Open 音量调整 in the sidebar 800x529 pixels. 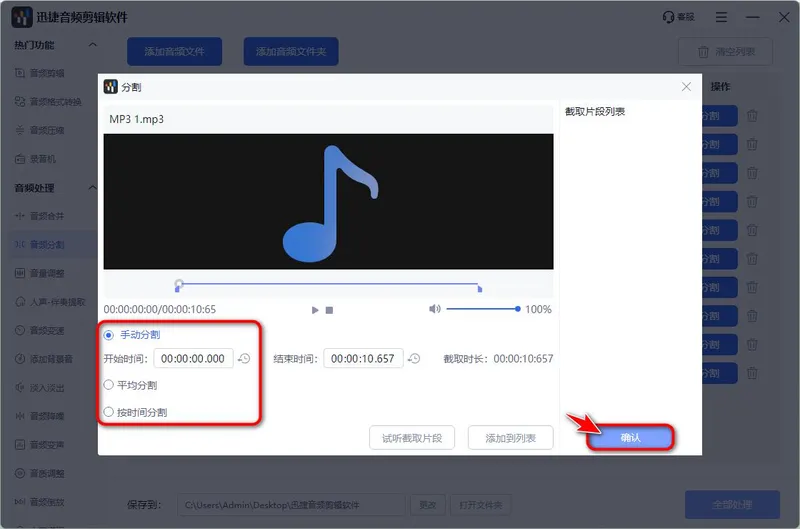click(x=40, y=273)
